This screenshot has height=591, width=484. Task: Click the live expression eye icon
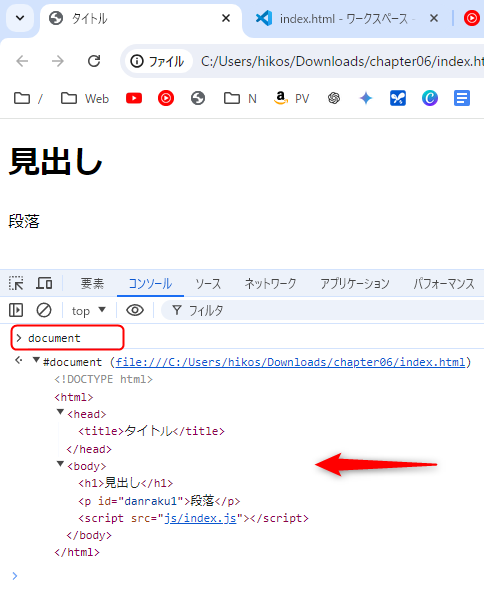135,310
